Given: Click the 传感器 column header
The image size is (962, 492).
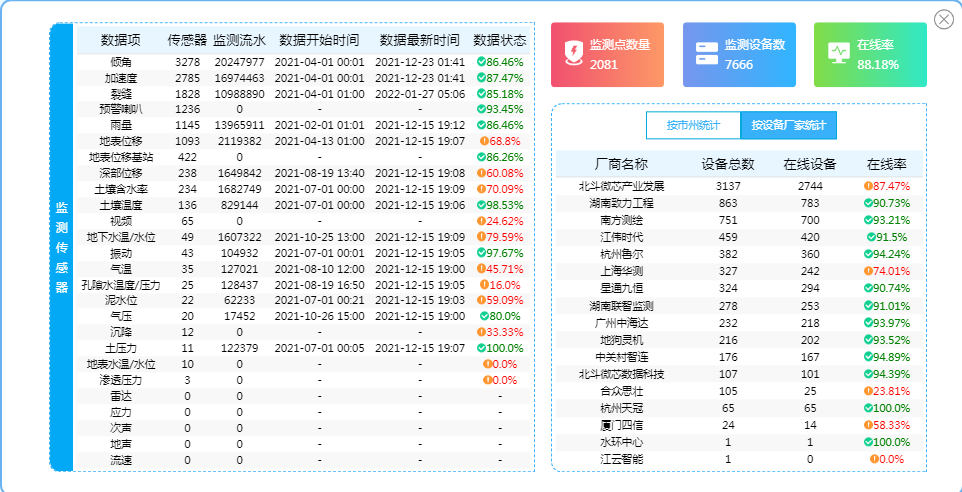Looking at the screenshot, I should (187, 41).
